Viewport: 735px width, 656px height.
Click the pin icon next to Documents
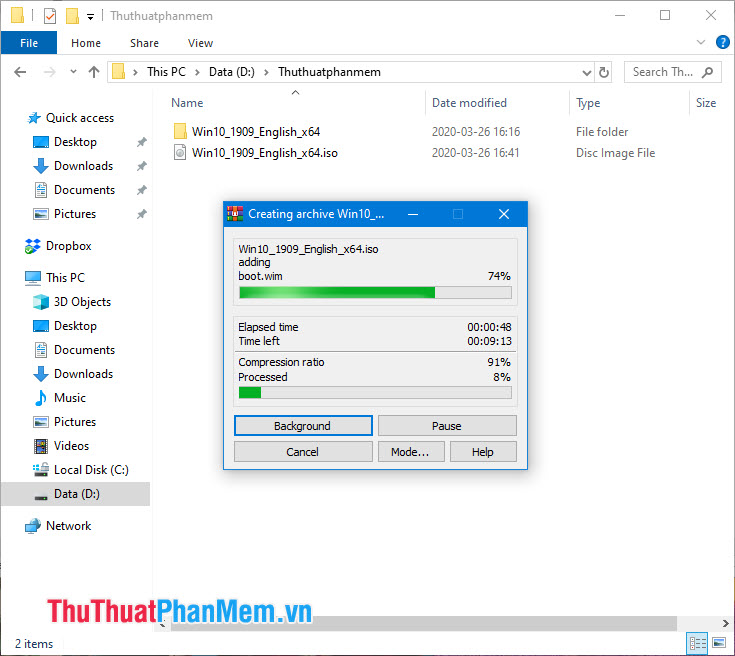coord(142,190)
